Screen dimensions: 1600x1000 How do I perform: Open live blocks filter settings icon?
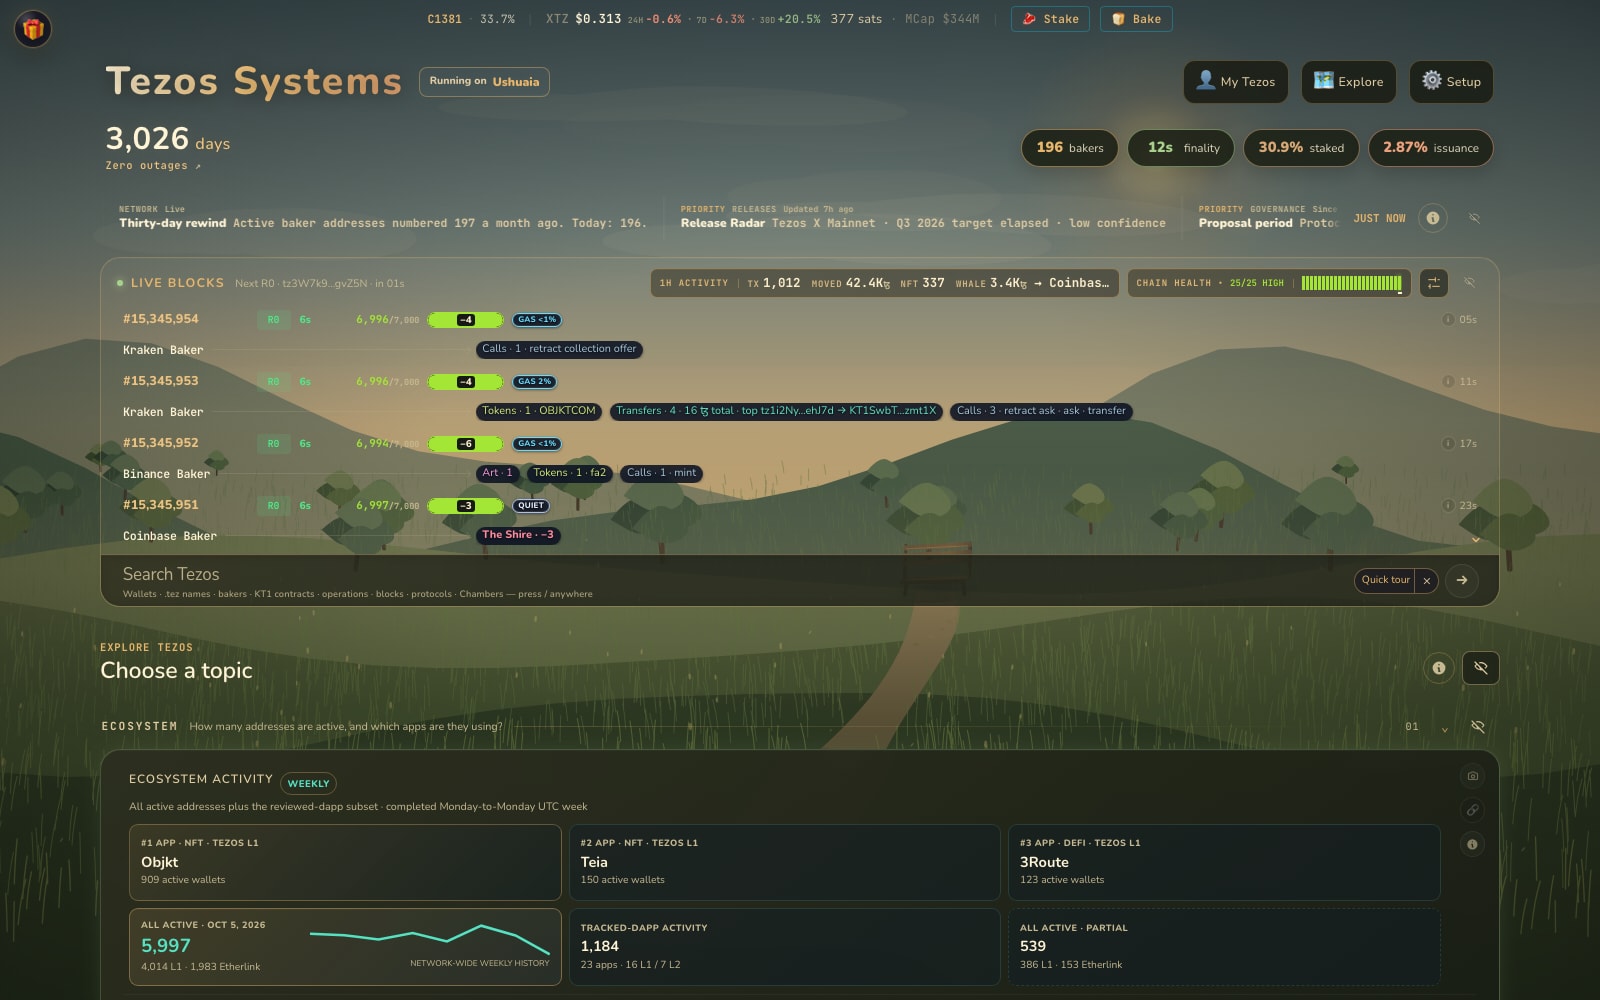(x=1433, y=283)
